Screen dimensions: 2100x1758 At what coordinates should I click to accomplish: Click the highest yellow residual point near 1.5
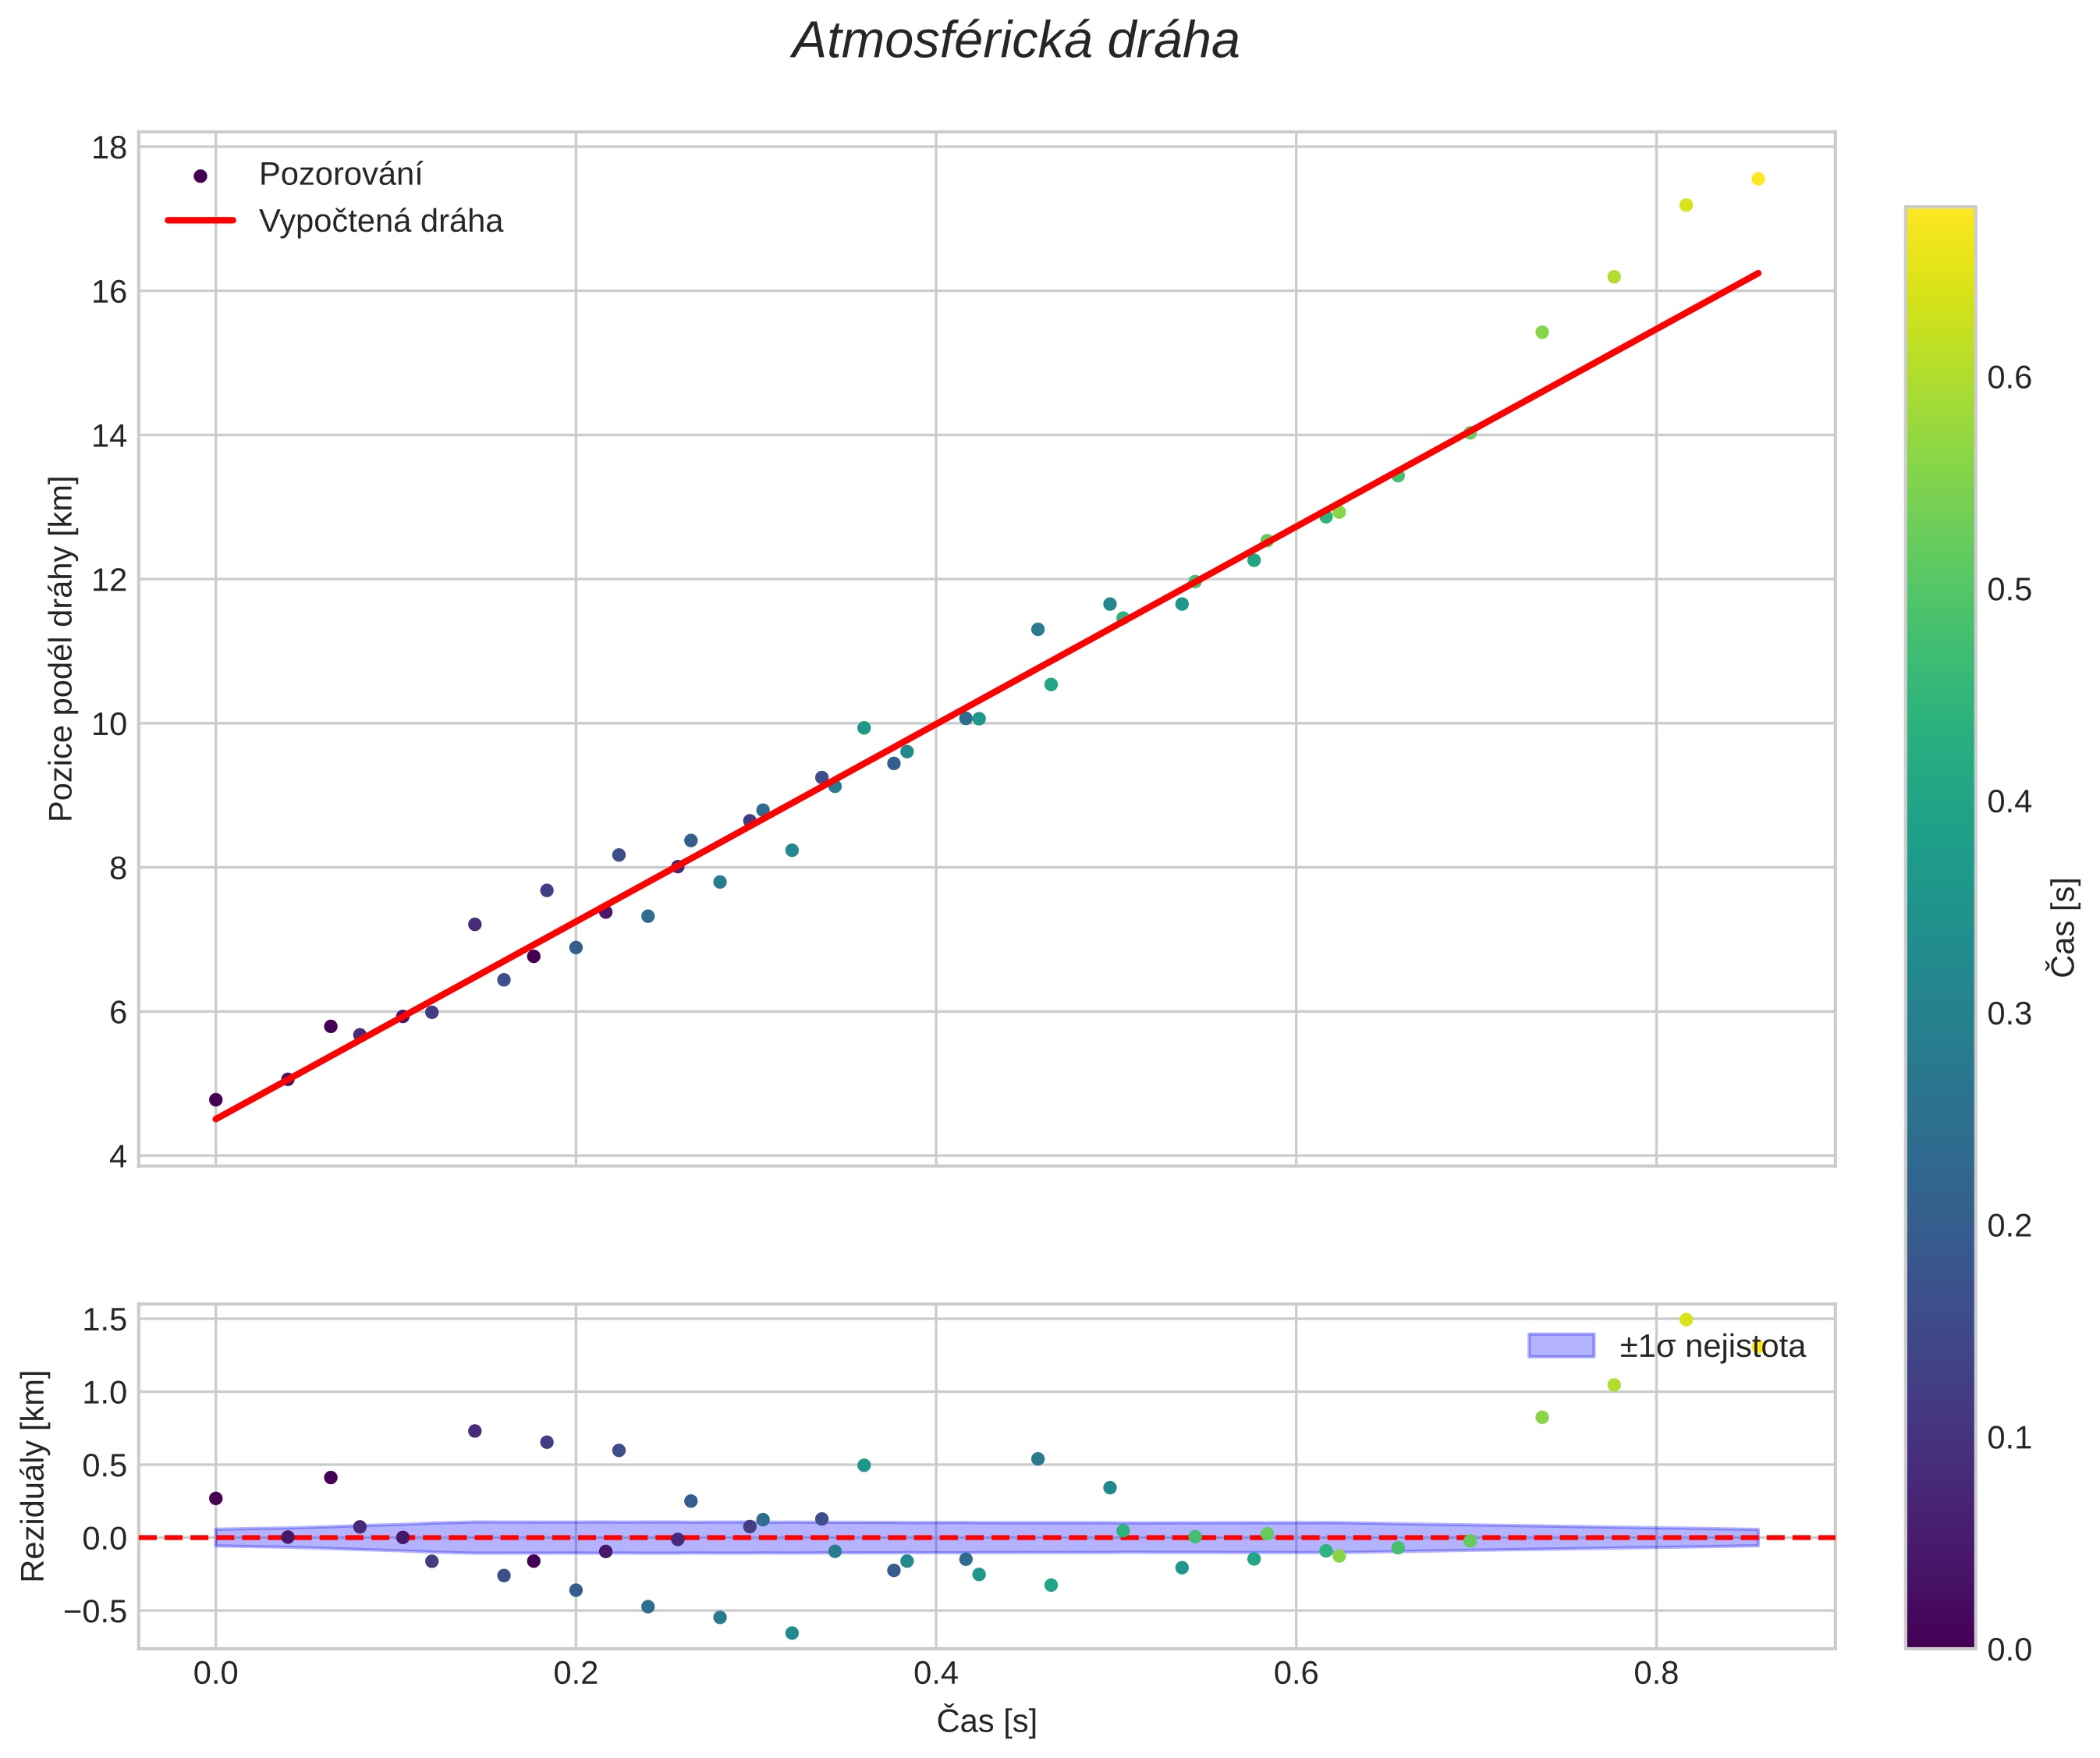1686,1320
